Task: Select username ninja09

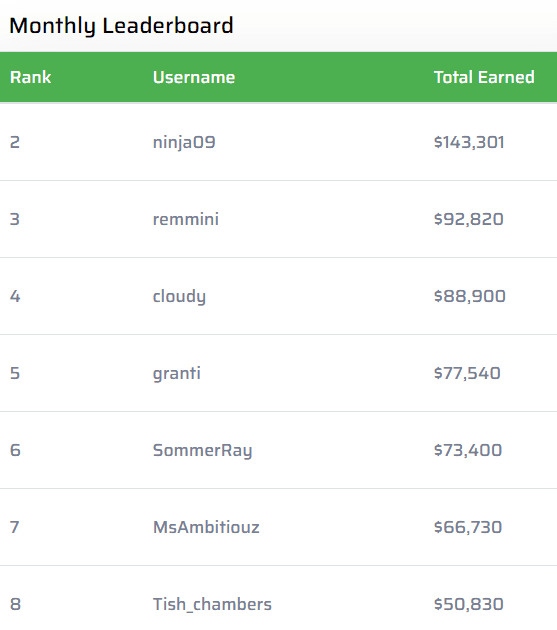Action: click(184, 143)
